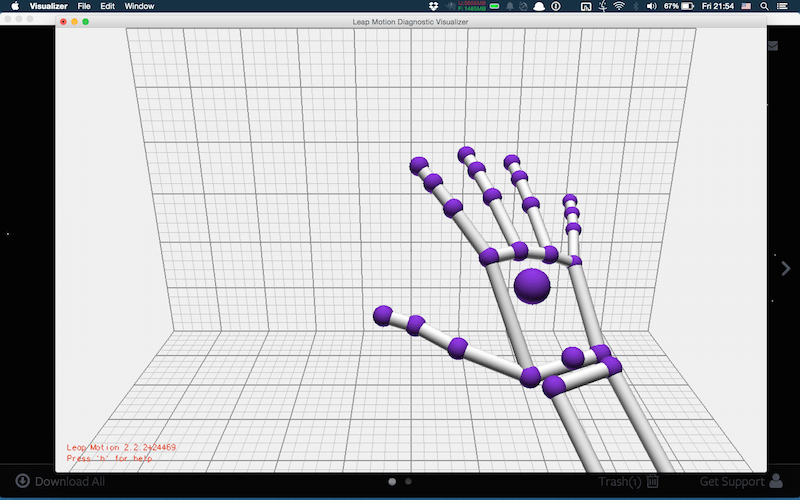Minimize the Visualizer with yellow button
Screen dimensions: 800x500
click(x=74, y=21)
